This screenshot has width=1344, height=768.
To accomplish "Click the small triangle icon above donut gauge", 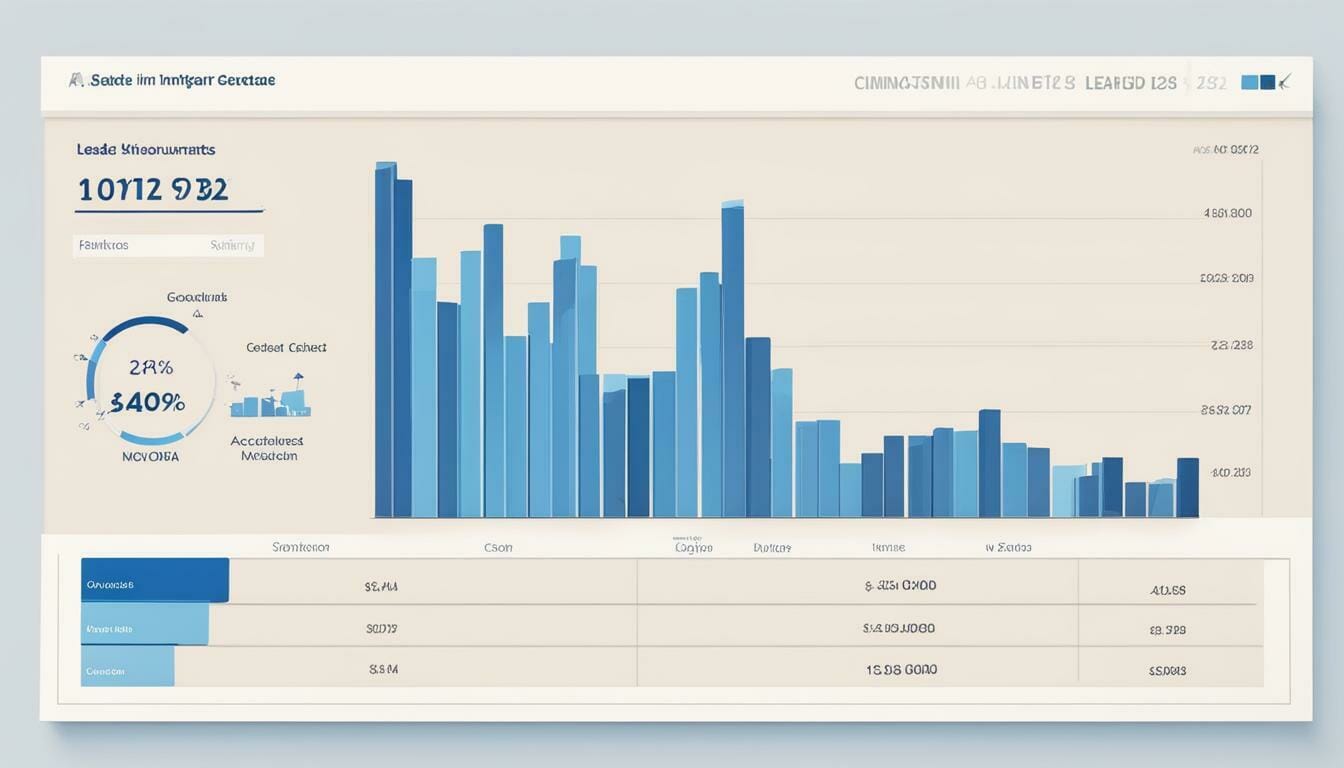I will tap(197, 313).
